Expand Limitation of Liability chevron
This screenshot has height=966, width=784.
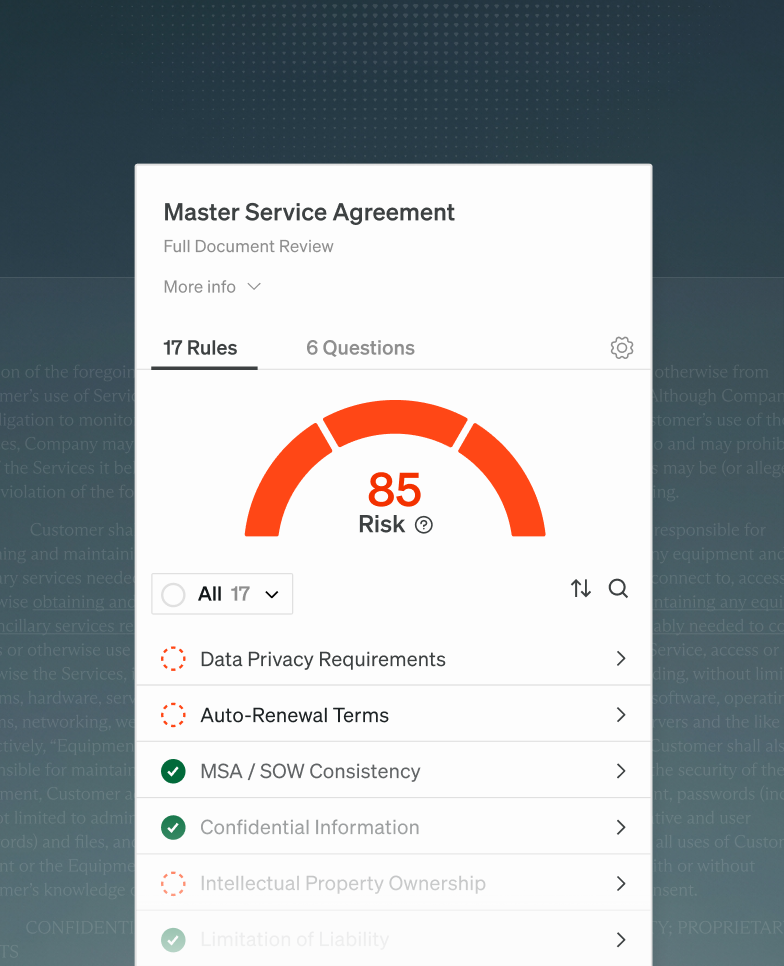pyautogui.click(x=621, y=940)
